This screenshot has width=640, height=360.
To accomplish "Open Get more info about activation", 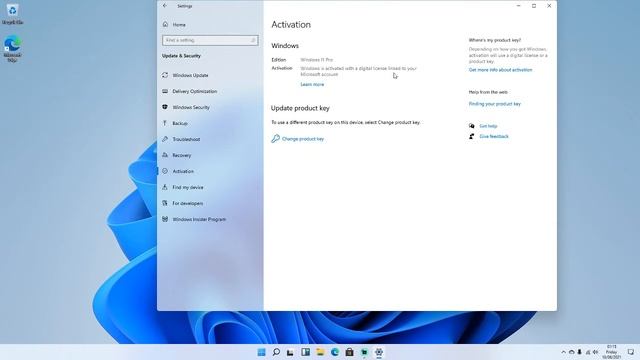I will [500, 70].
